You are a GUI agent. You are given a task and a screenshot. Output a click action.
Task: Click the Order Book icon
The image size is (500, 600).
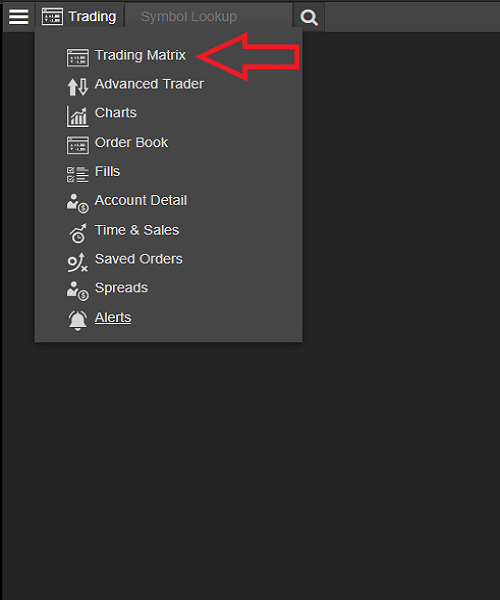pos(78,145)
